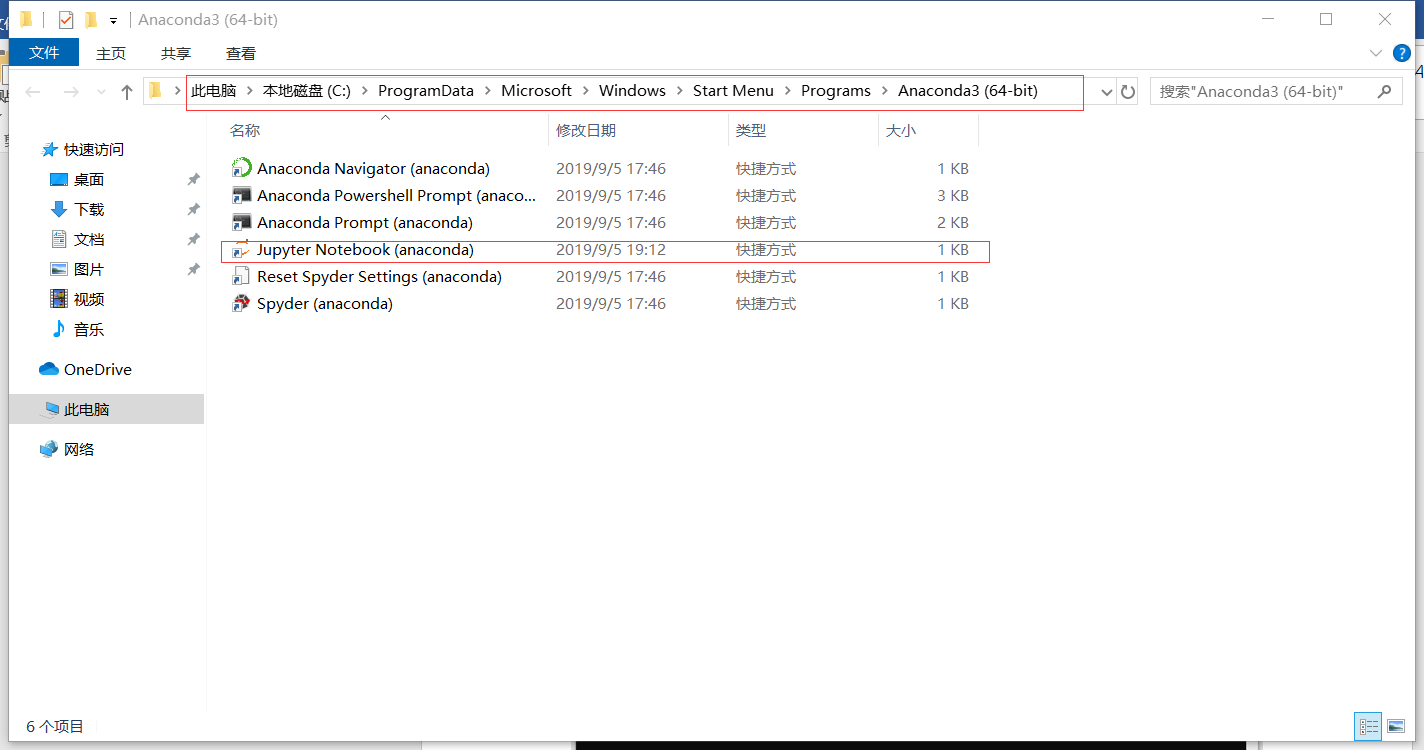This screenshot has height=750, width=1424.
Task: Select Reset Spyder Settings (anaconda) file name
Action: pos(379,276)
